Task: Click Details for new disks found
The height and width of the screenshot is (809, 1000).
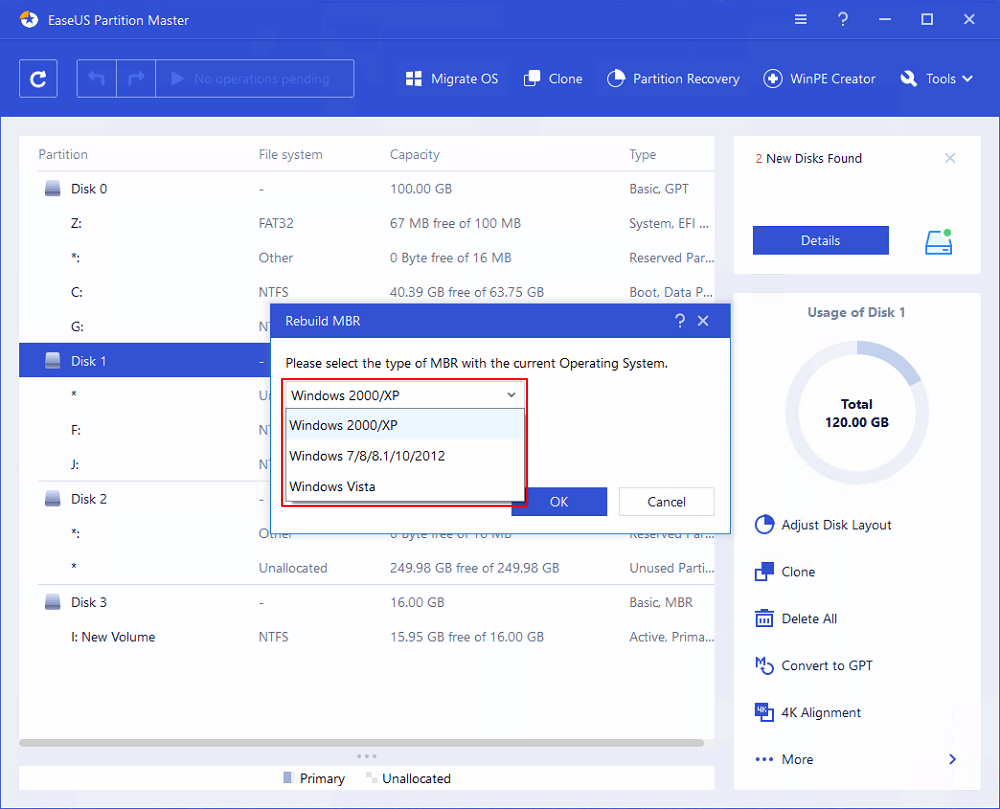Action: [x=820, y=240]
